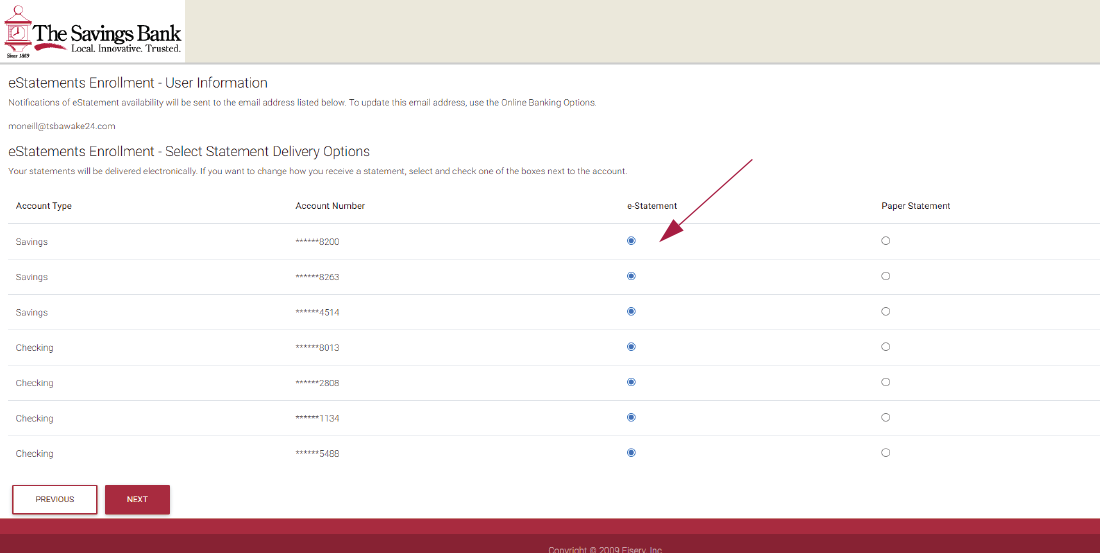Choose Paper Statement for Checking account 2808
Screen dimensions: 1100x553
pos(886,382)
